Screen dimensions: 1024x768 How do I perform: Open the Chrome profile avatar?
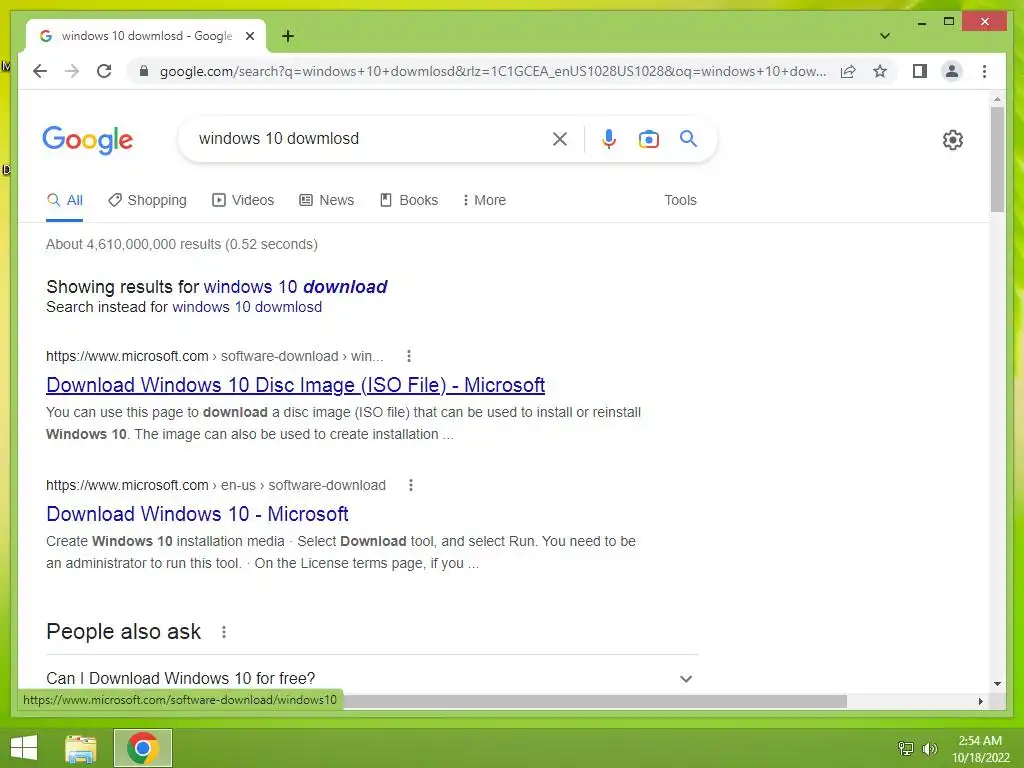click(x=952, y=71)
